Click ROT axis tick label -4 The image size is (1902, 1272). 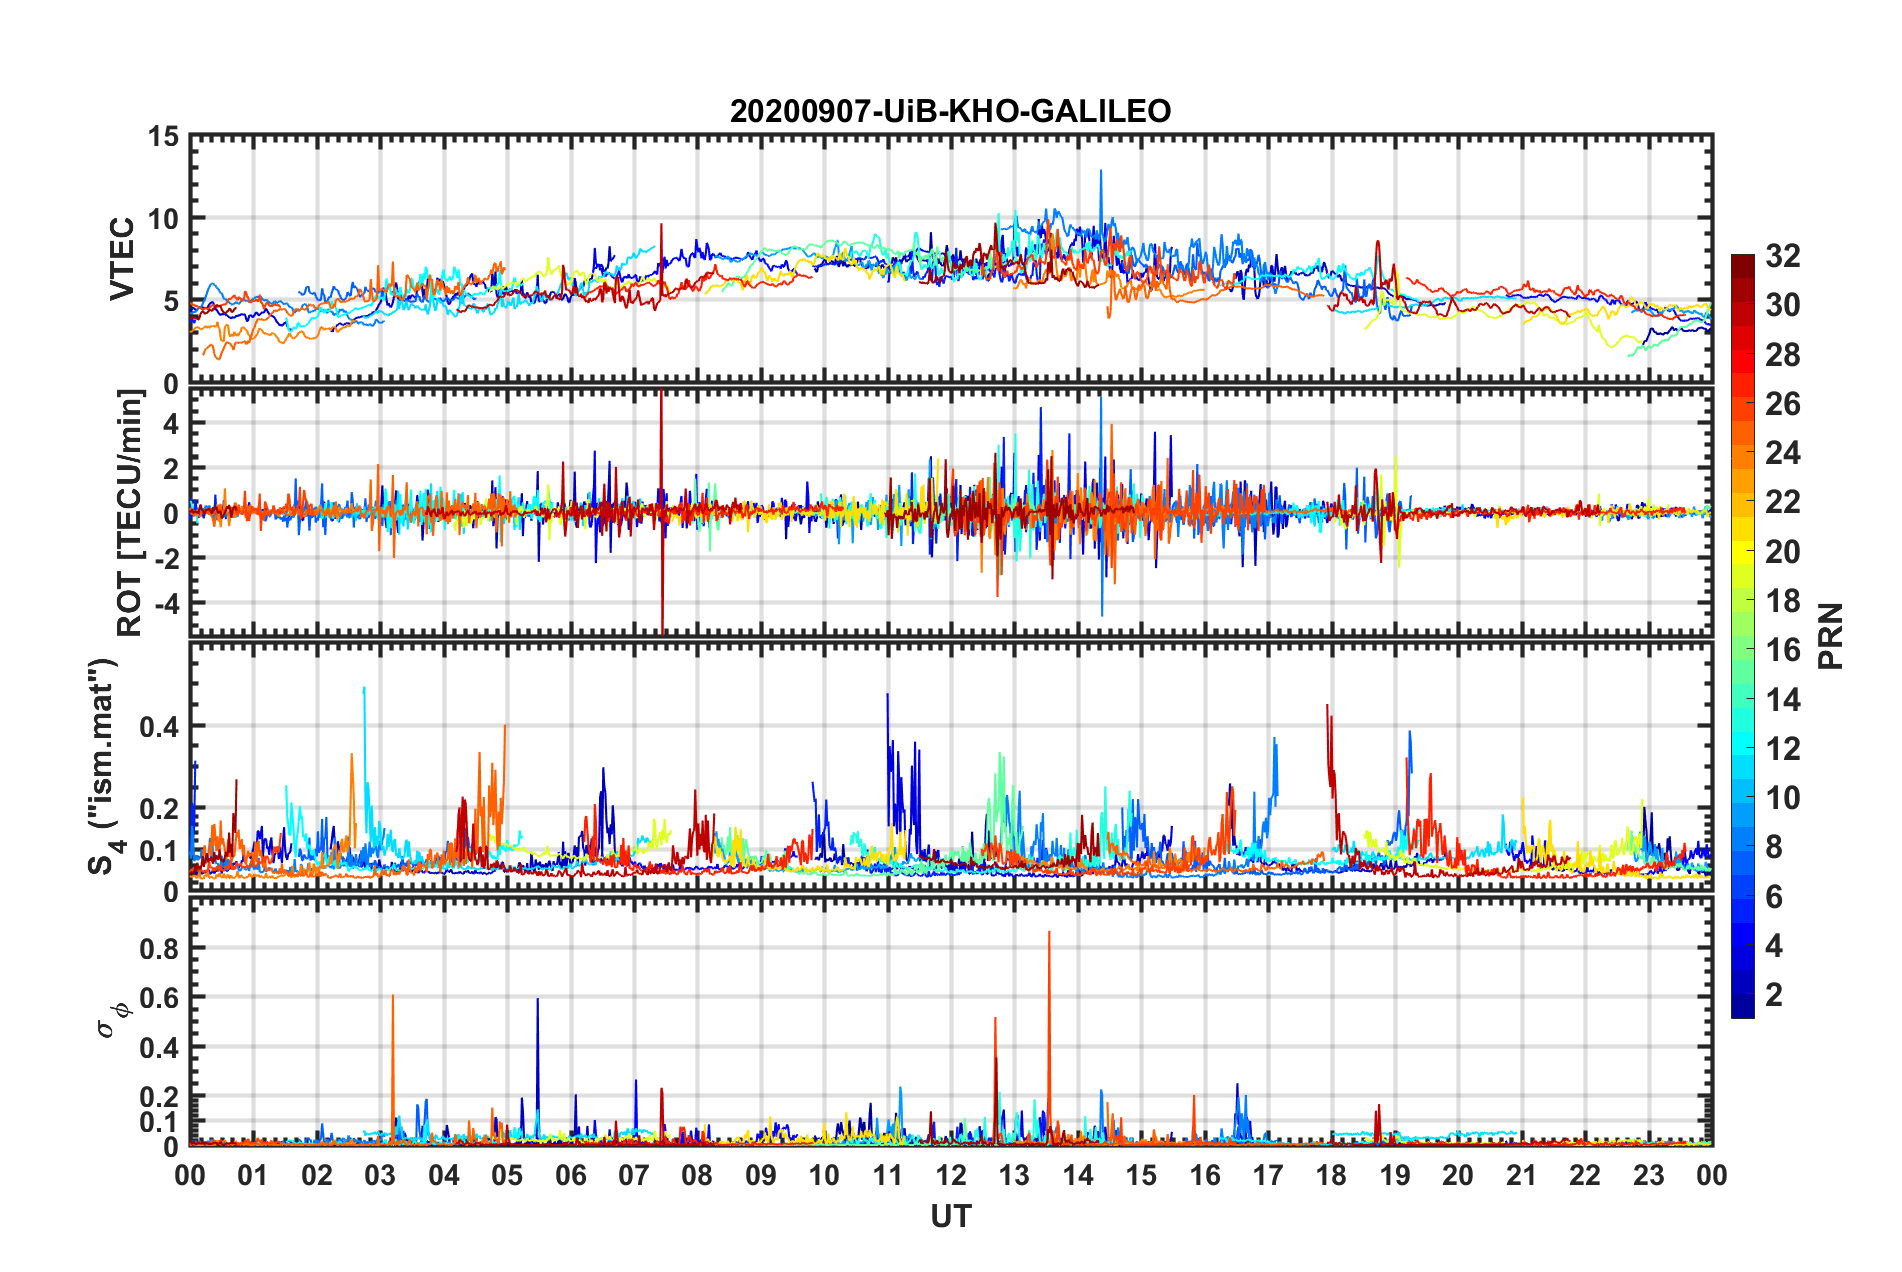point(167,603)
